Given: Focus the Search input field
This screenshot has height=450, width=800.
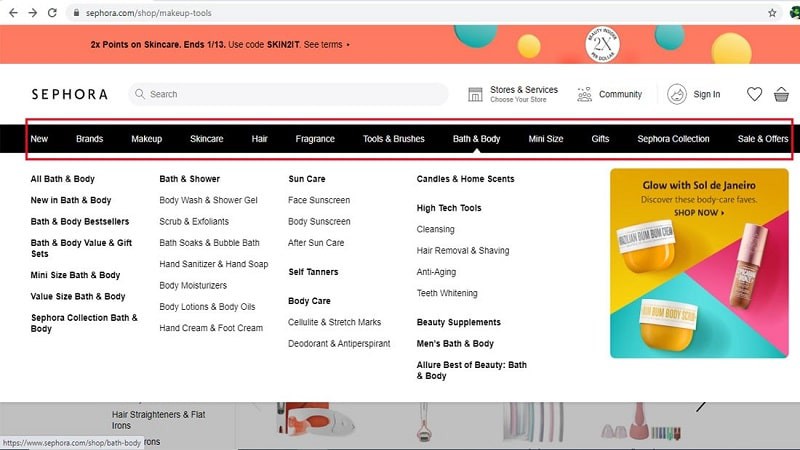Looking at the screenshot, I should [x=288, y=94].
